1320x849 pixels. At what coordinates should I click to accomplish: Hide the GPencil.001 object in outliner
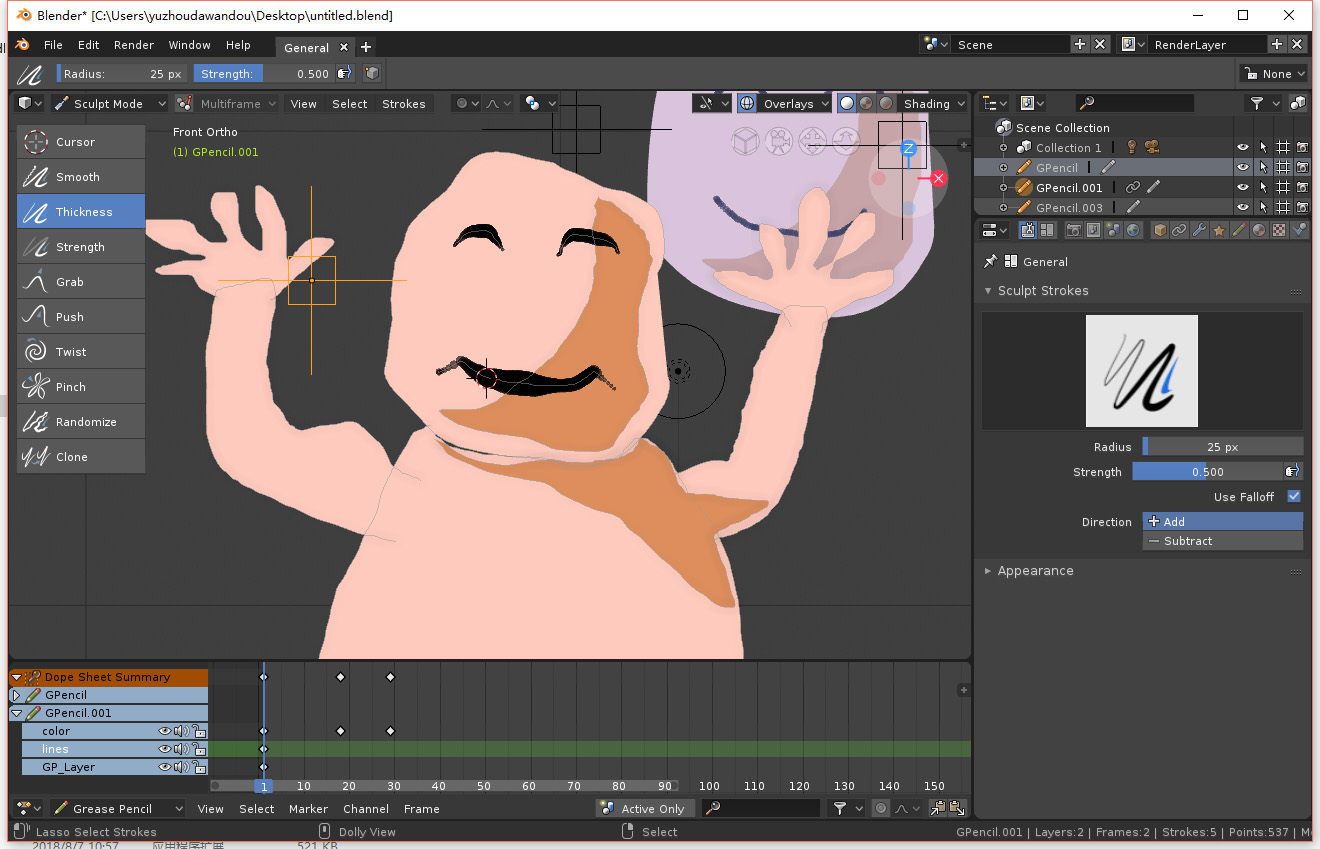click(1242, 188)
